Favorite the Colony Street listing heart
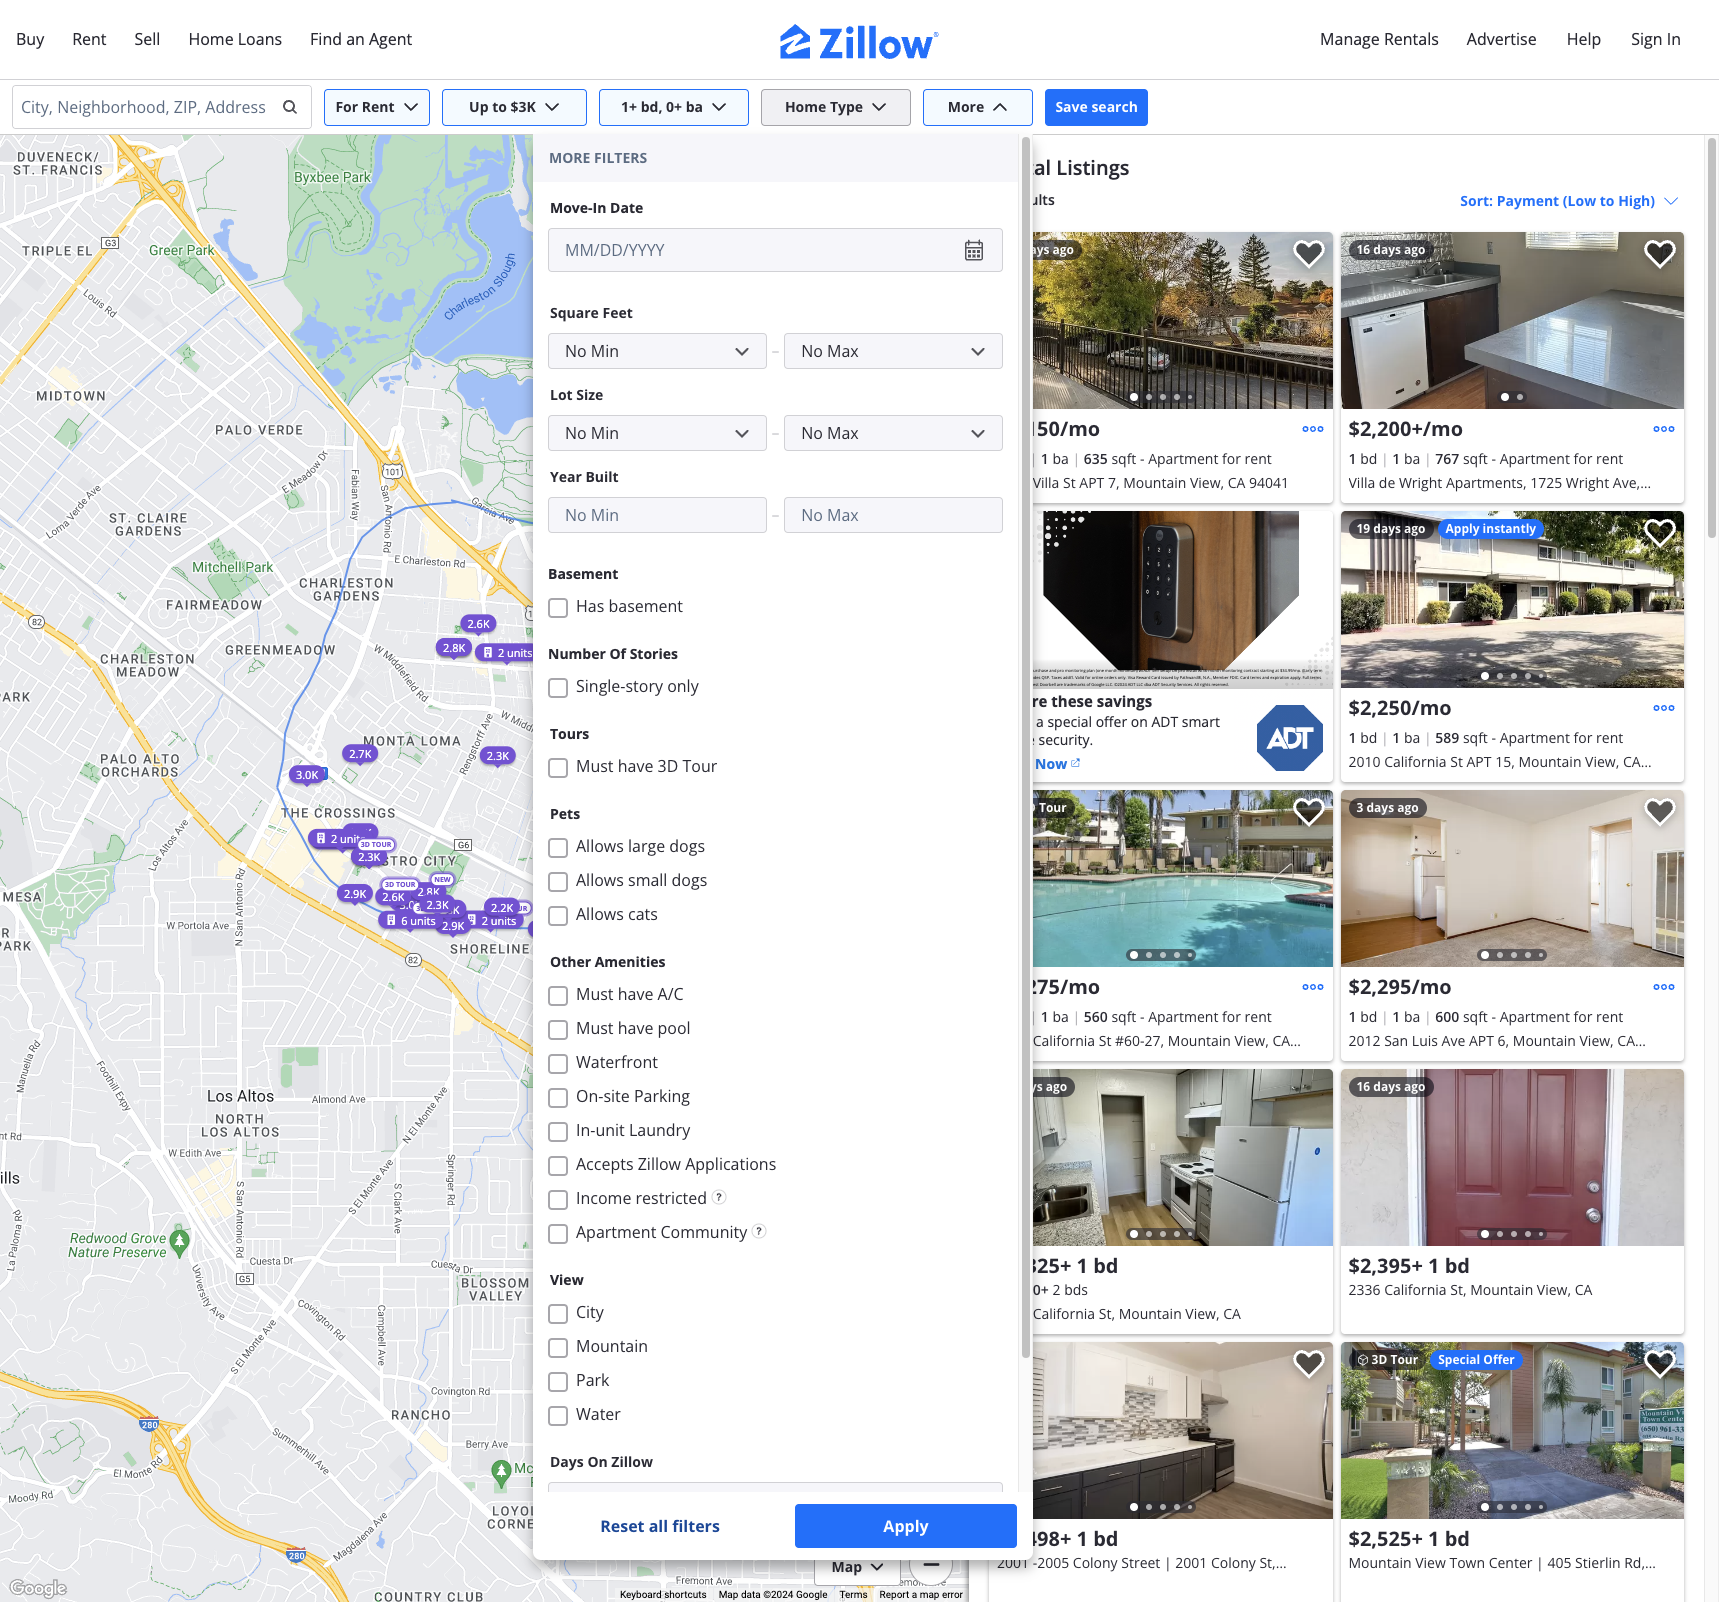The image size is (1719, 1602). [x=1308, y=1363]
